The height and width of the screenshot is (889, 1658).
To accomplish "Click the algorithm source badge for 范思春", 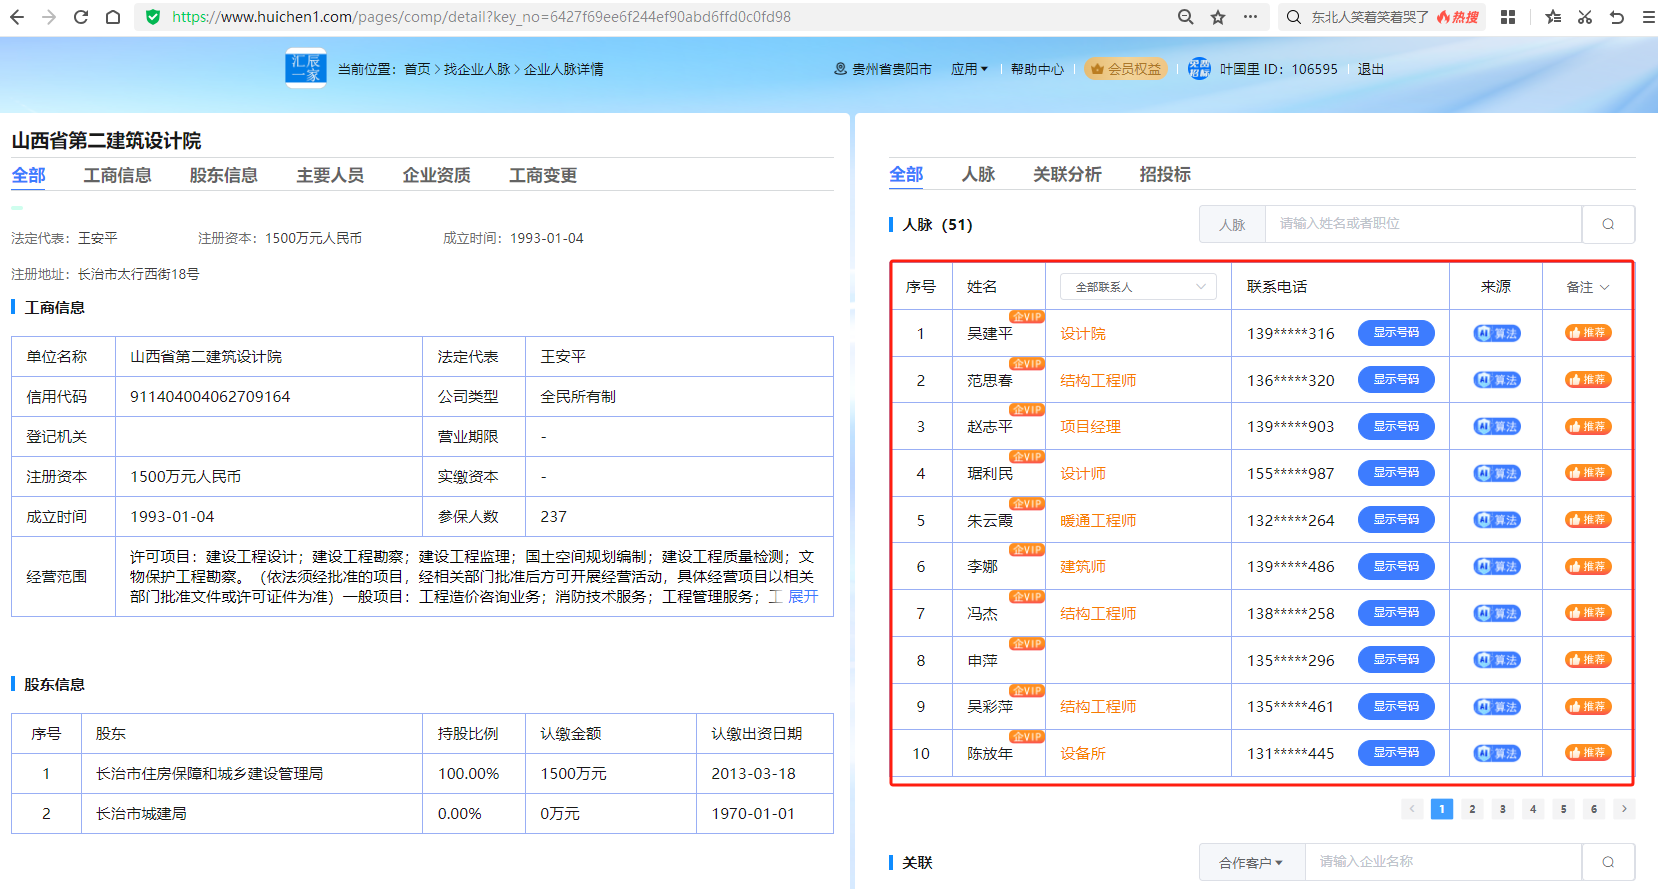I will (x=1497, y=380).
